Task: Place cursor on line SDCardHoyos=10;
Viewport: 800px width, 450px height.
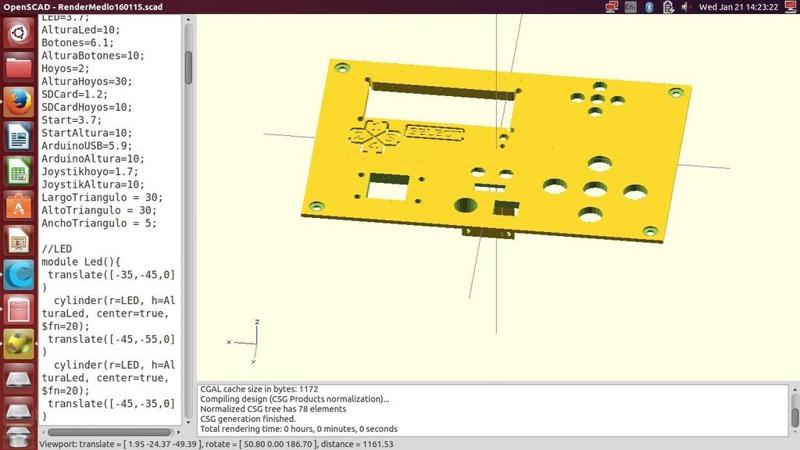Action: click(87, 107)
